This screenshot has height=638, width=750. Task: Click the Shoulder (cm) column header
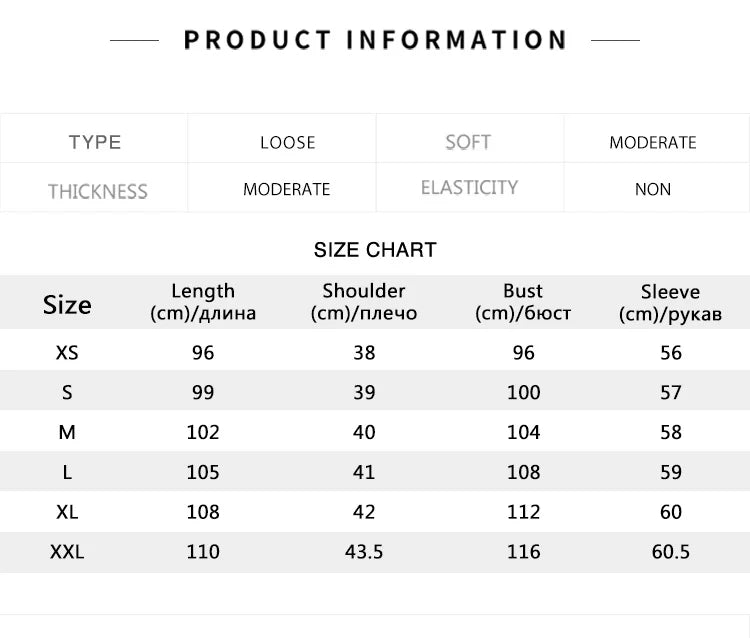(x=364, y=302)
